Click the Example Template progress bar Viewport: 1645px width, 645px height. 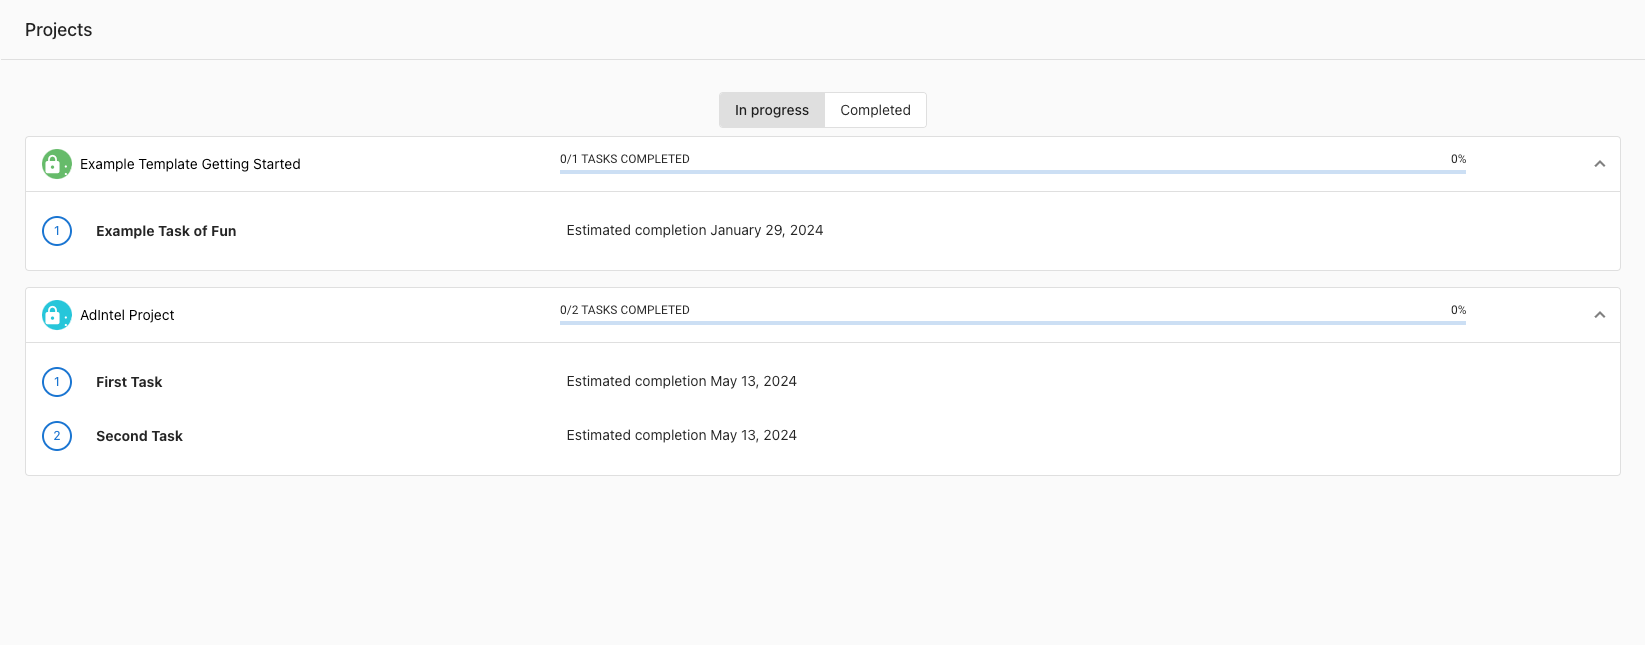(x=1012, y=172)
